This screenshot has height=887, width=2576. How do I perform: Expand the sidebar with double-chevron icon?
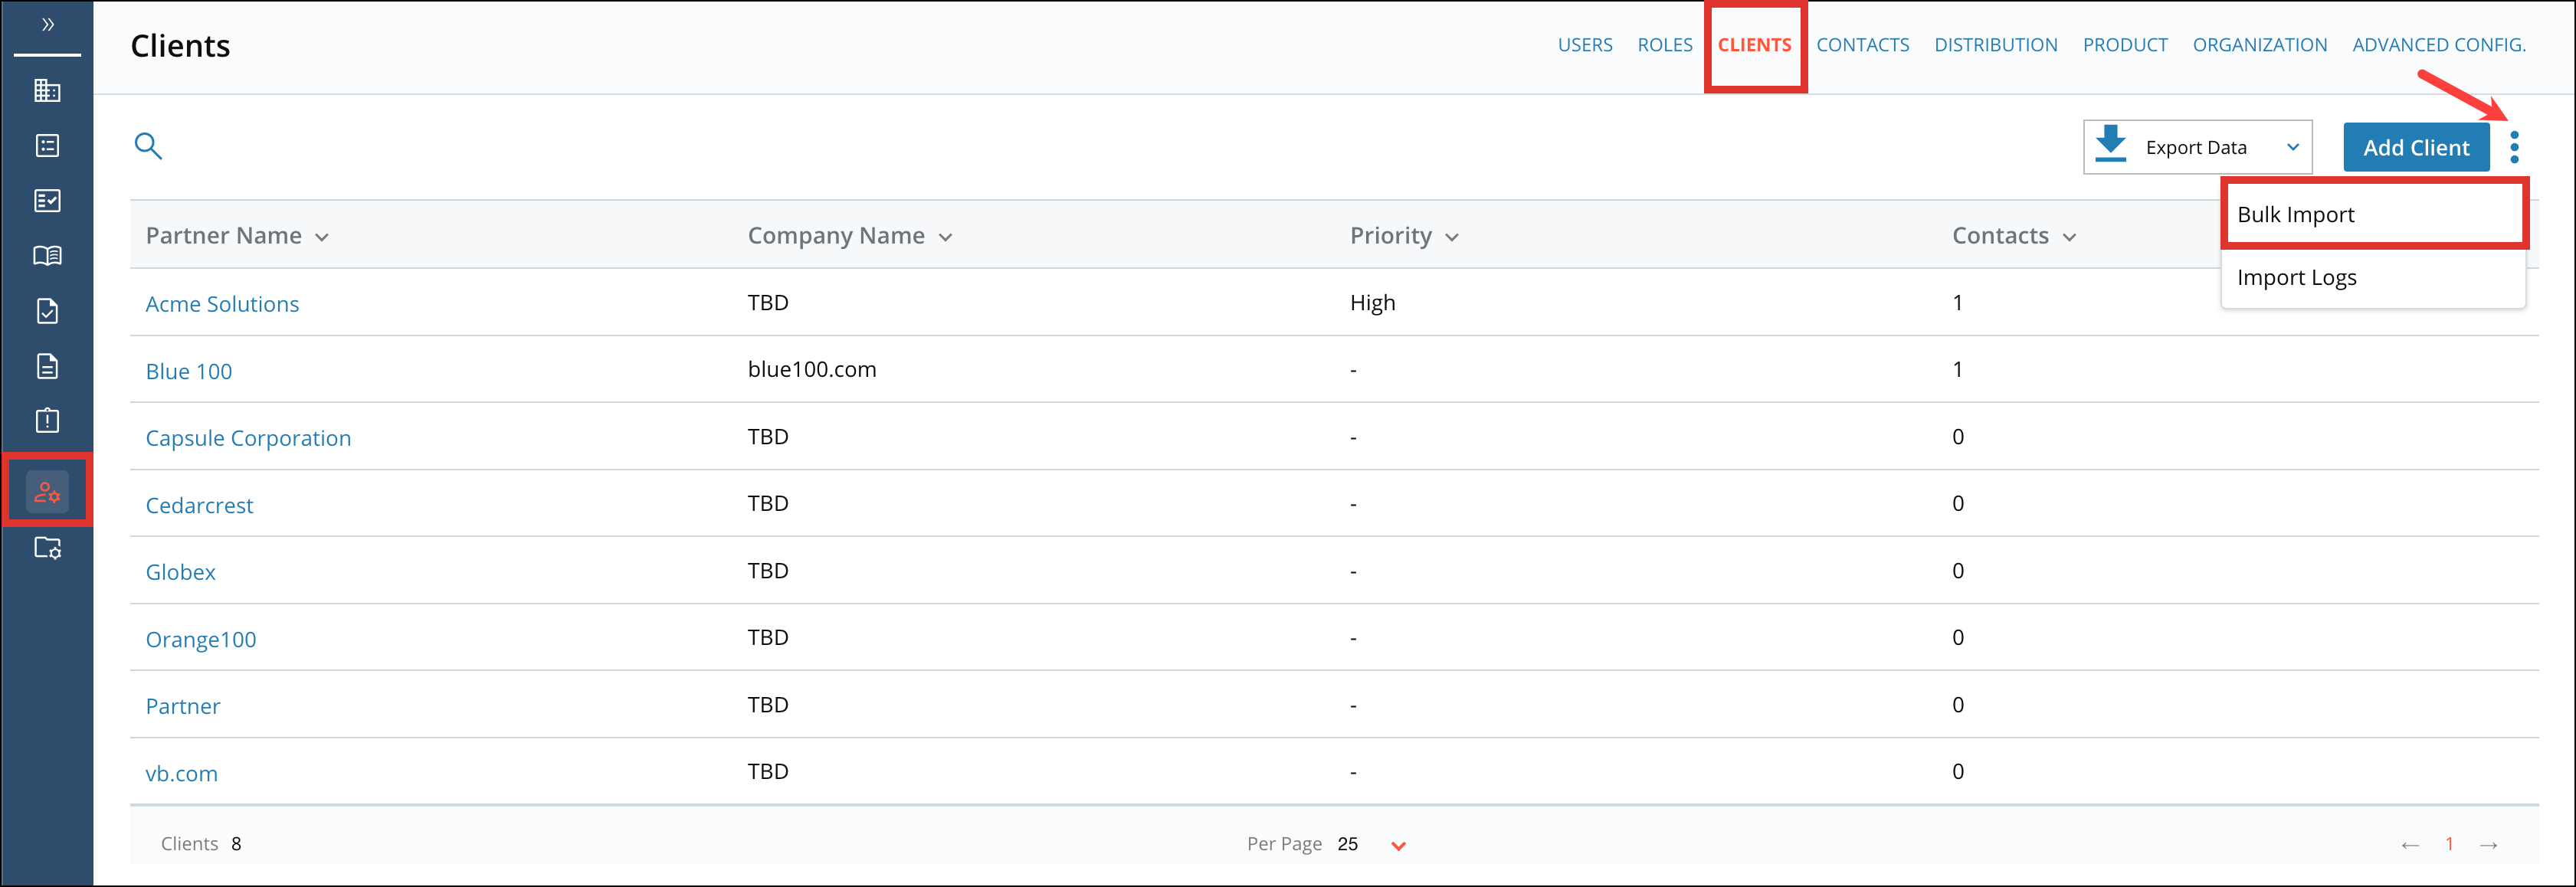coord(47,24)
